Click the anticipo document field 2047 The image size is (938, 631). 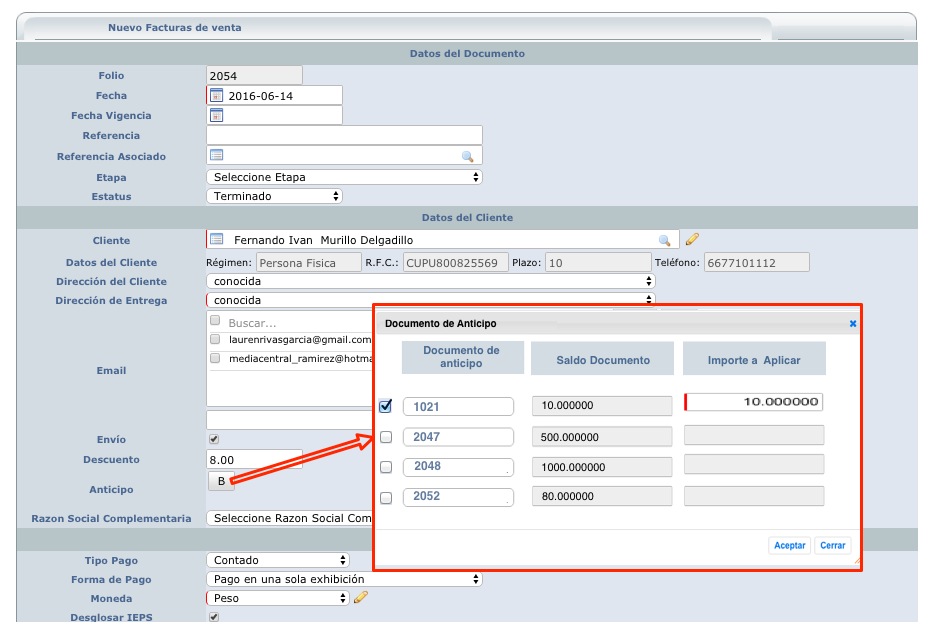pos(458,437)
